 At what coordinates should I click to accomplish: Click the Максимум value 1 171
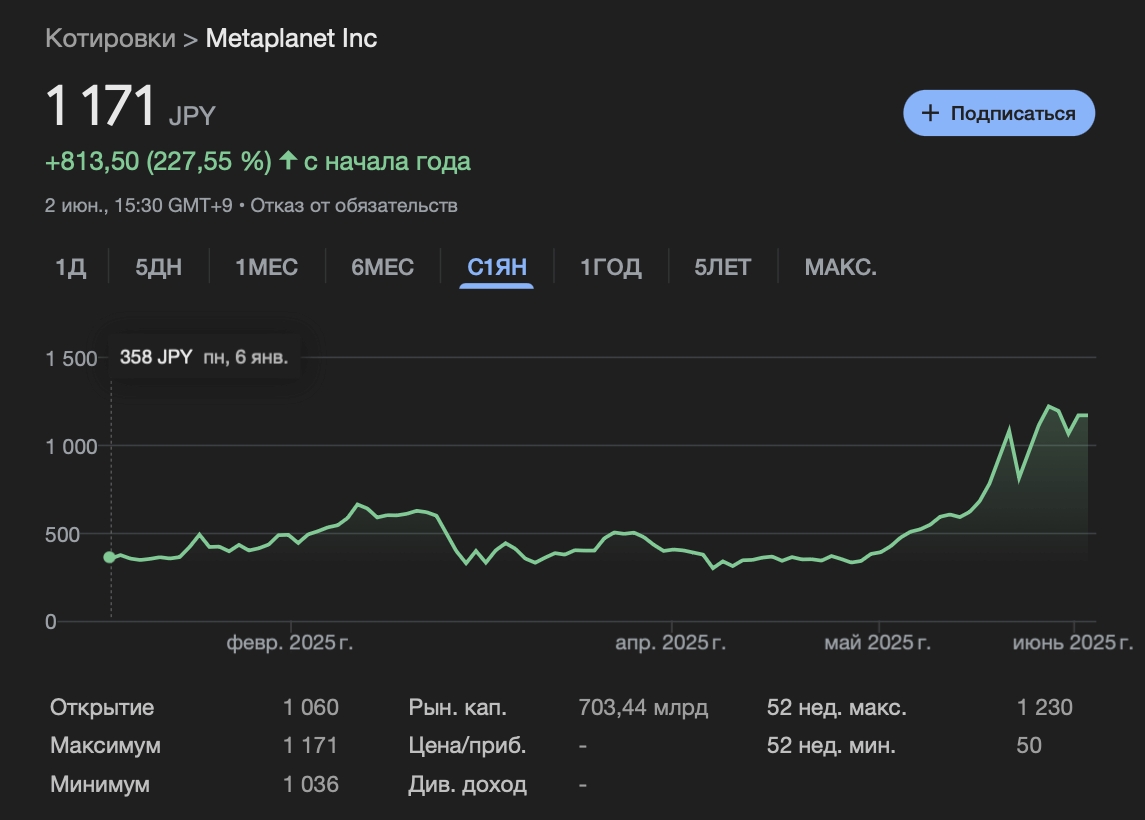tap(310, 745)
